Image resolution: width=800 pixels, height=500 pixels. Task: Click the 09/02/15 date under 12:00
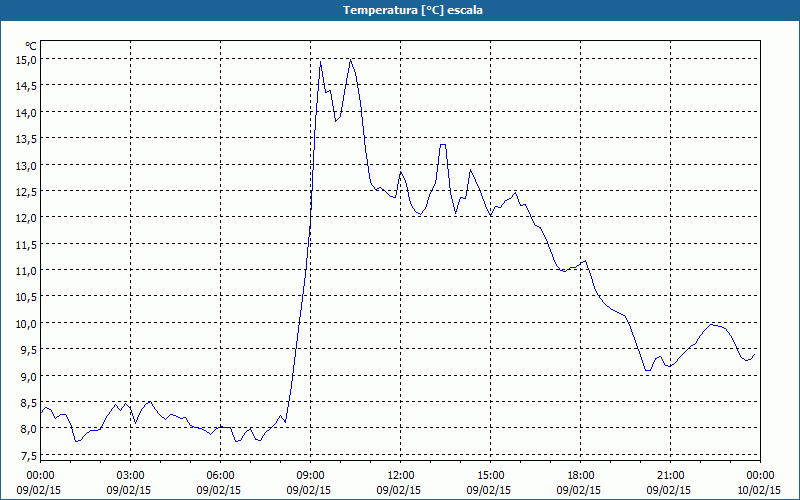399,490
